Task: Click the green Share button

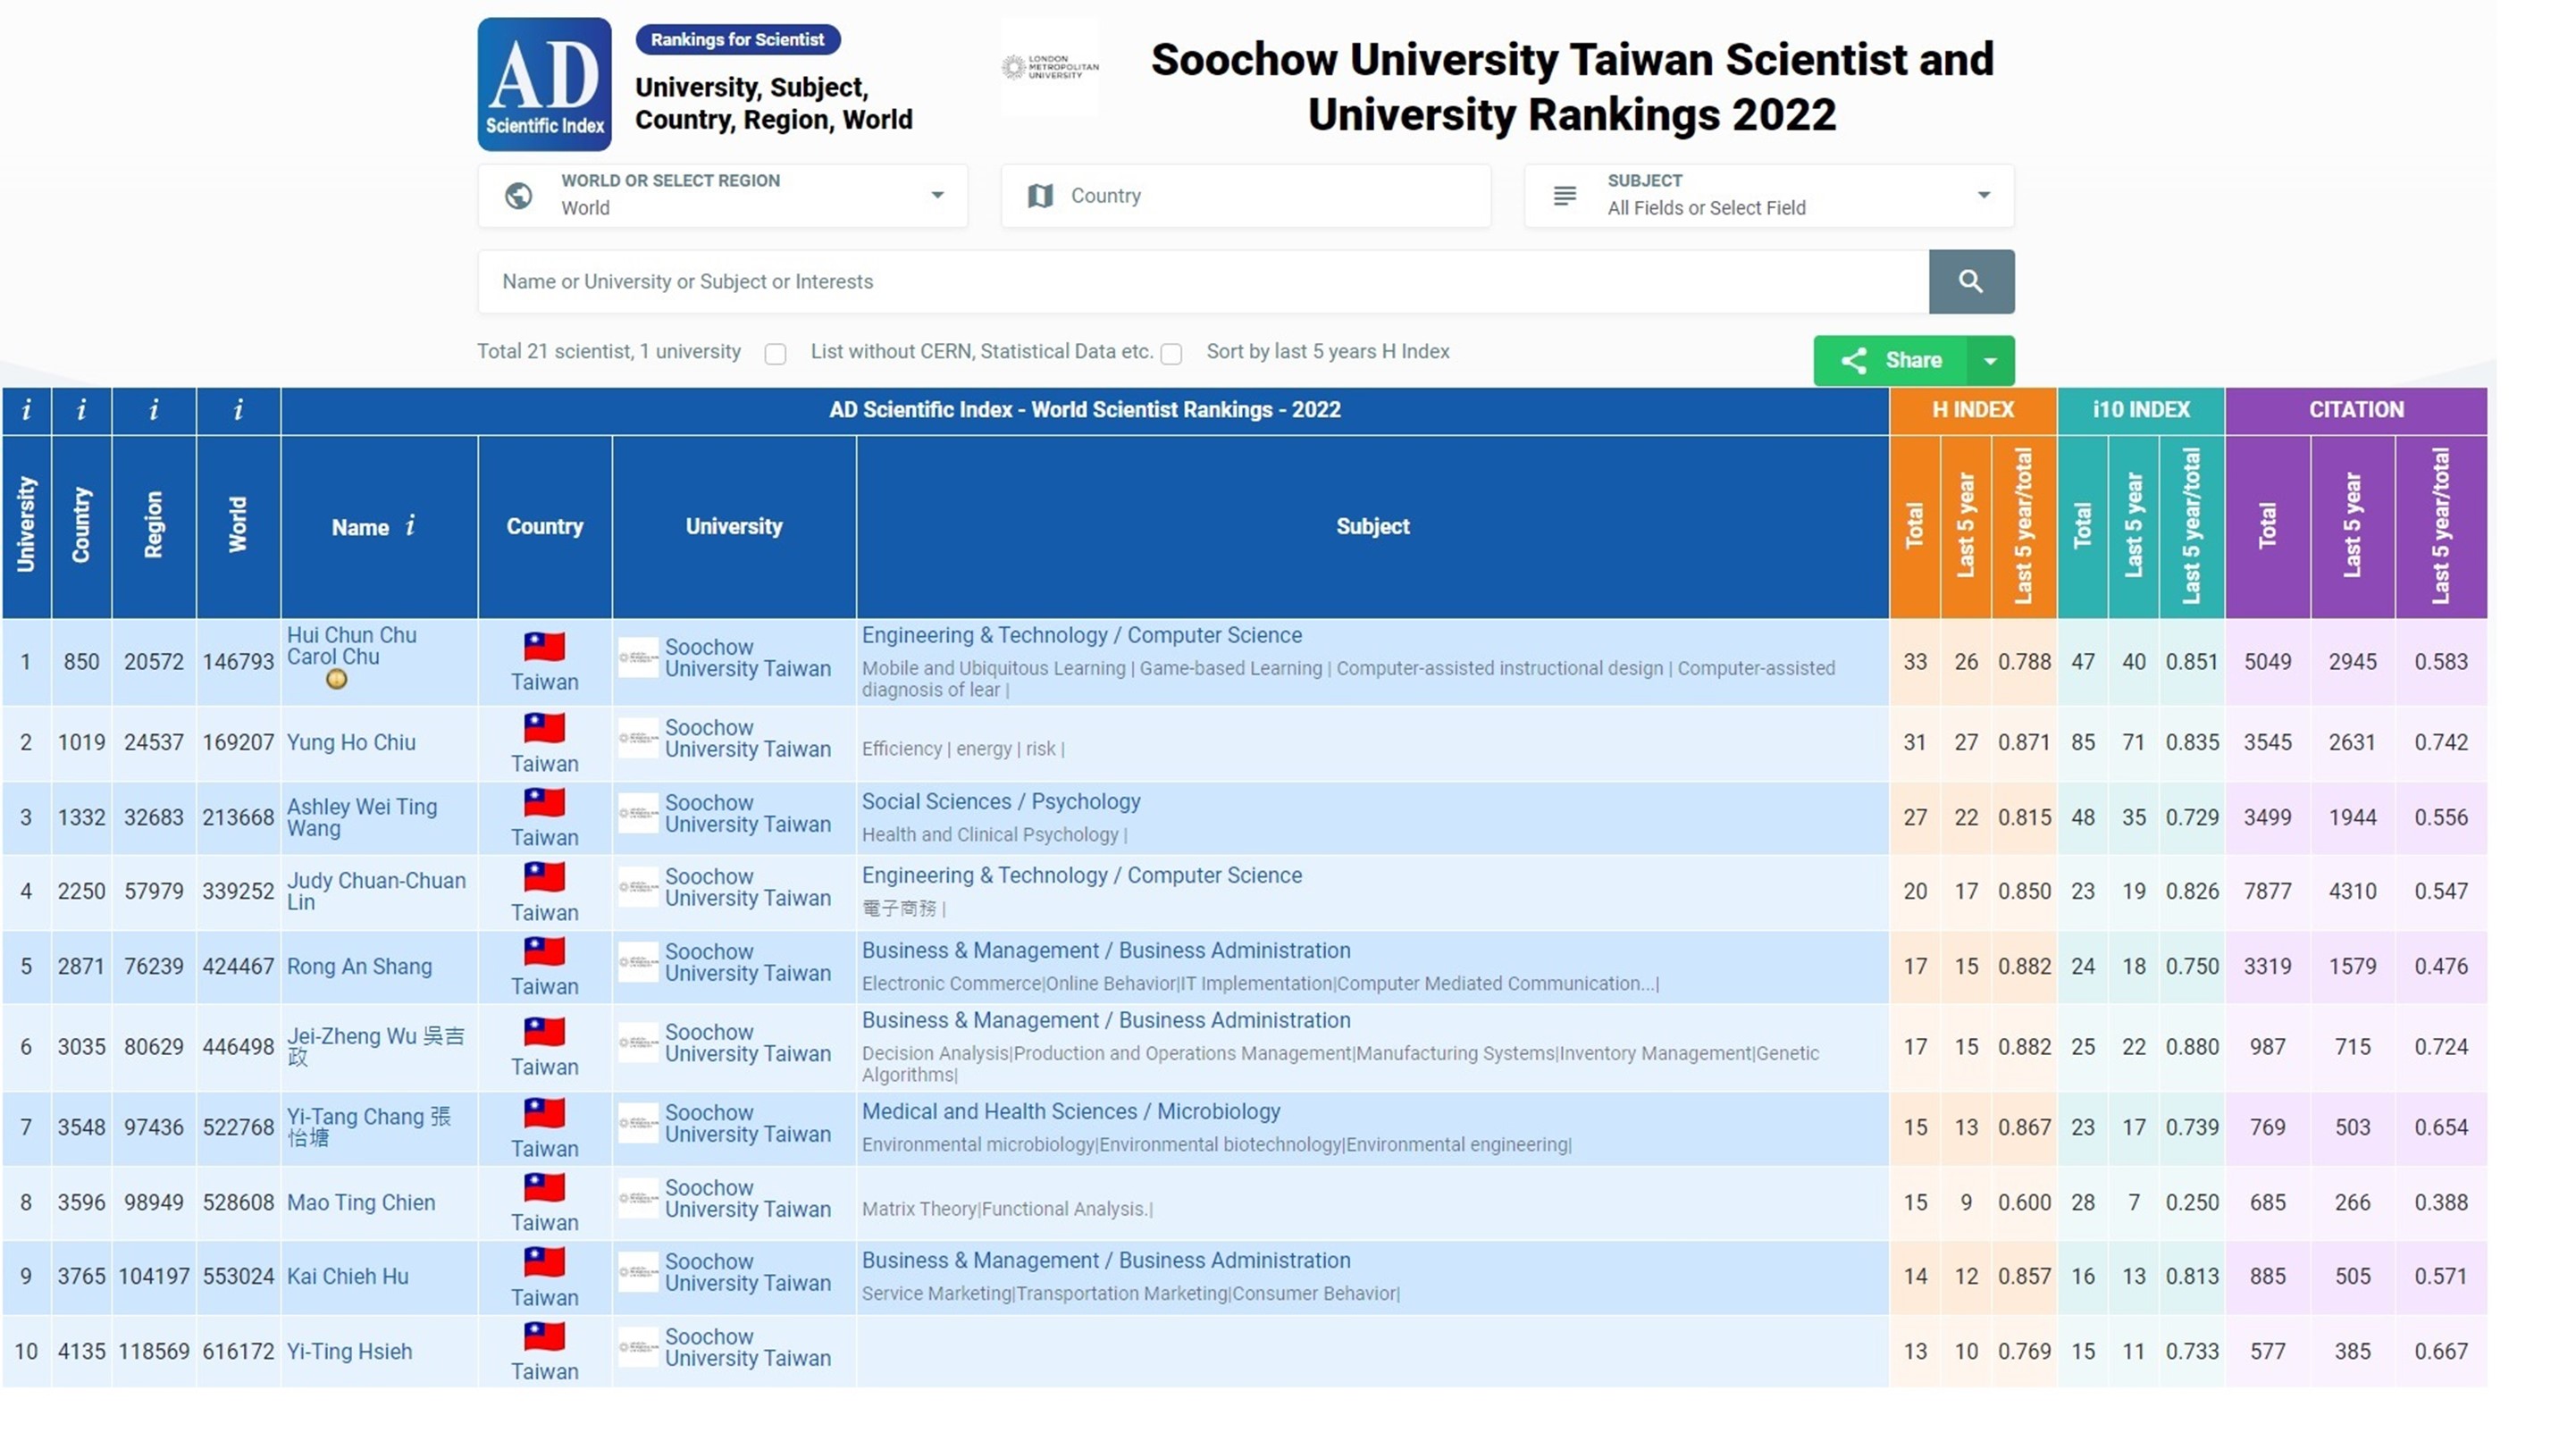Action: point(1890,360)
